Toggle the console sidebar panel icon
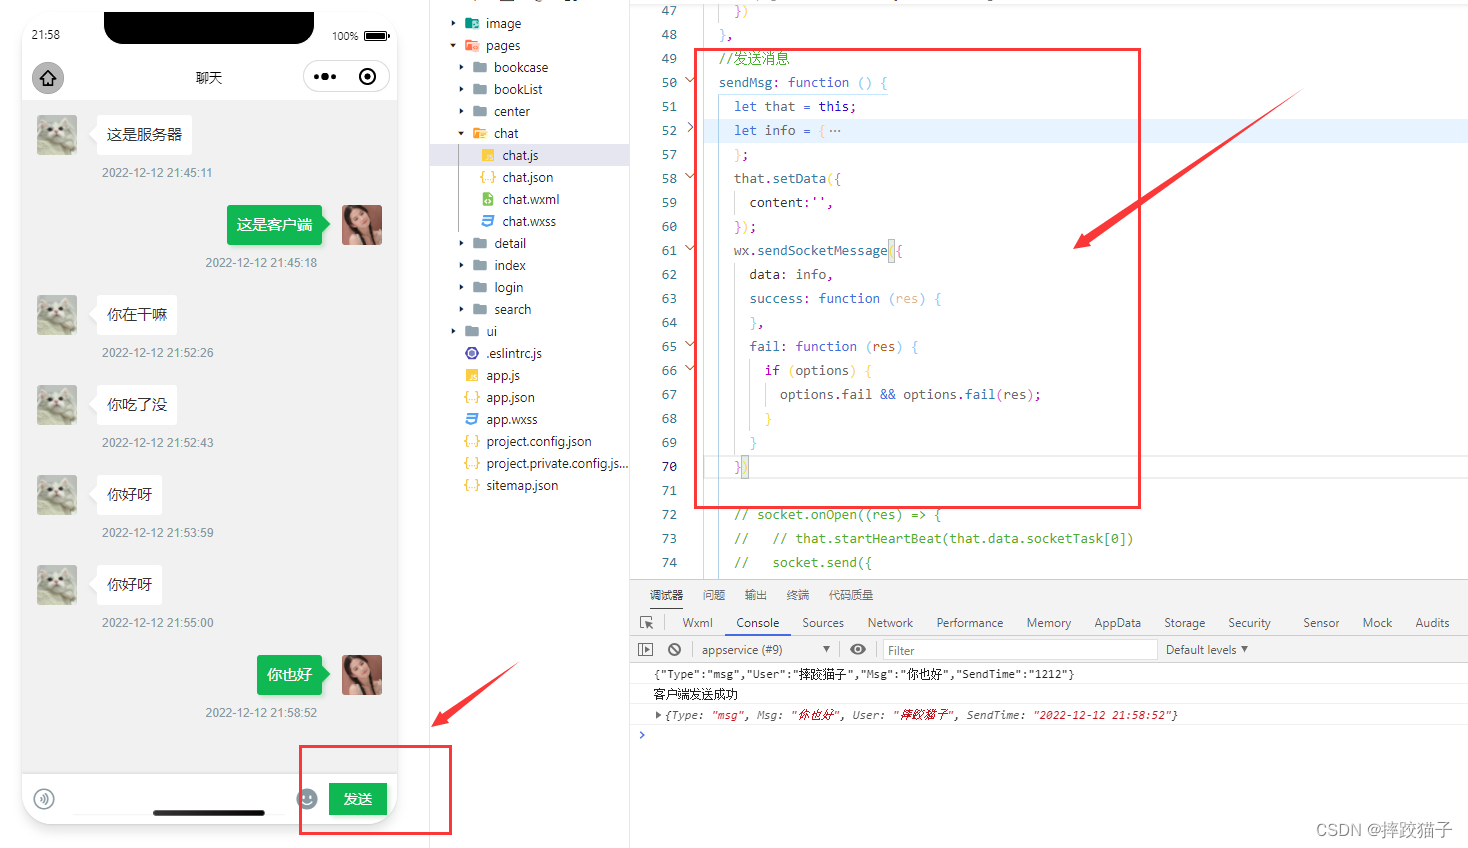The height and width of the screenshot is (848, 1468). (x=646, y=650)
